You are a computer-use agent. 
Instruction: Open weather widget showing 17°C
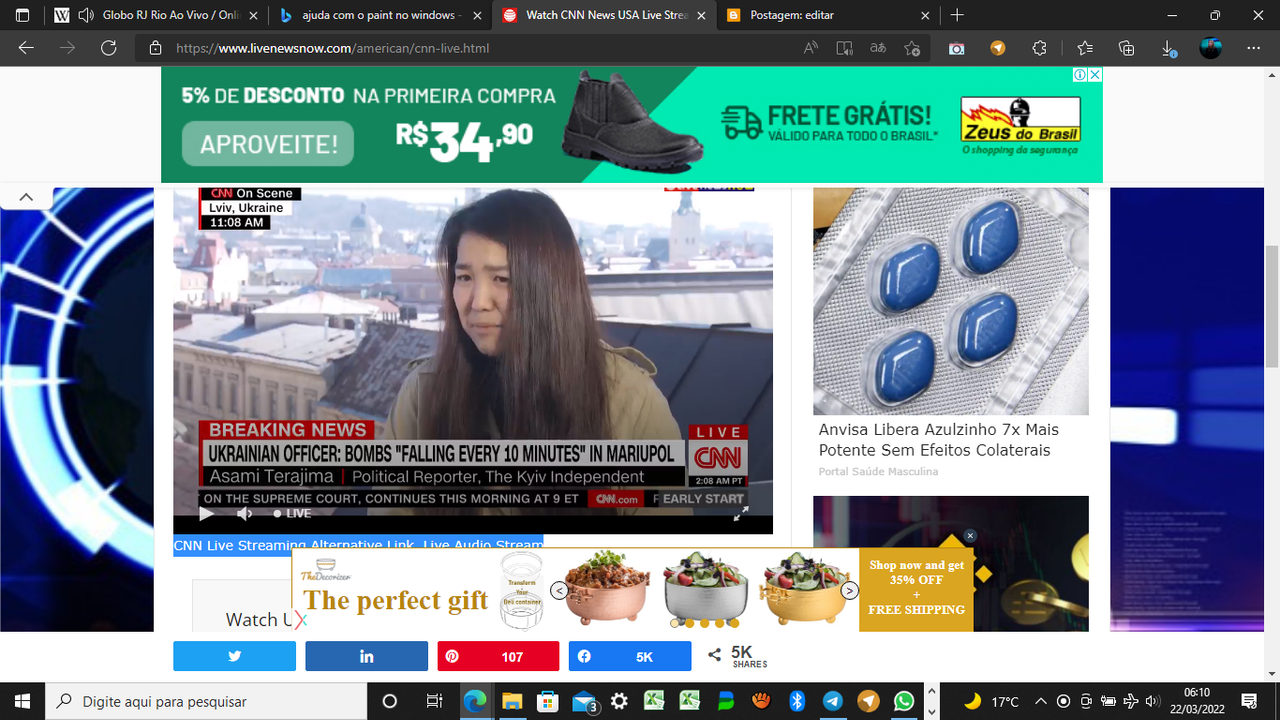993,701
